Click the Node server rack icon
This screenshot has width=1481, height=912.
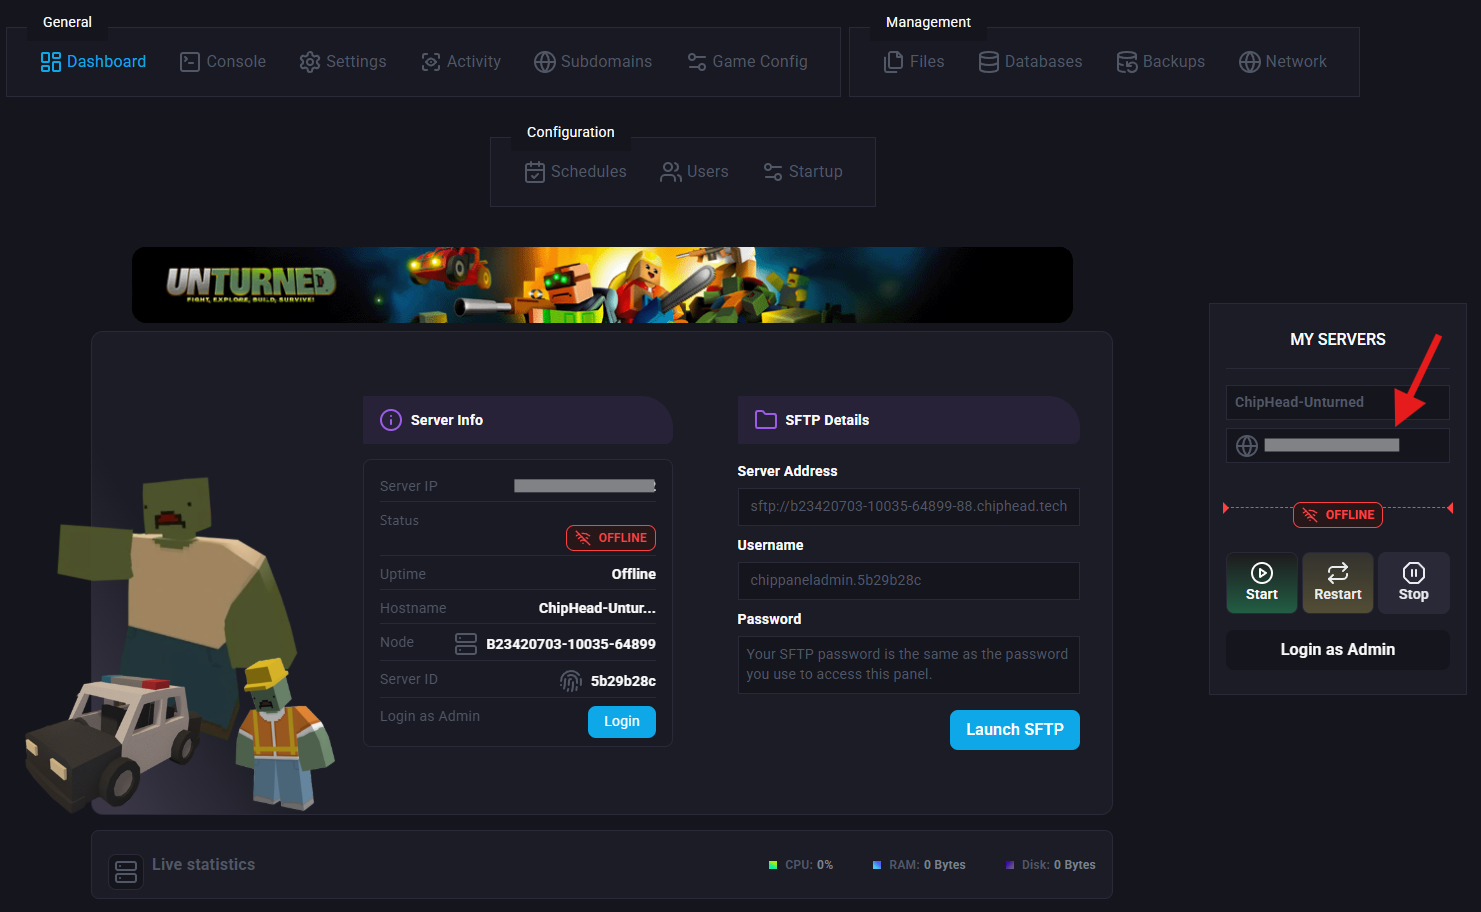click(x=466, y=644)
